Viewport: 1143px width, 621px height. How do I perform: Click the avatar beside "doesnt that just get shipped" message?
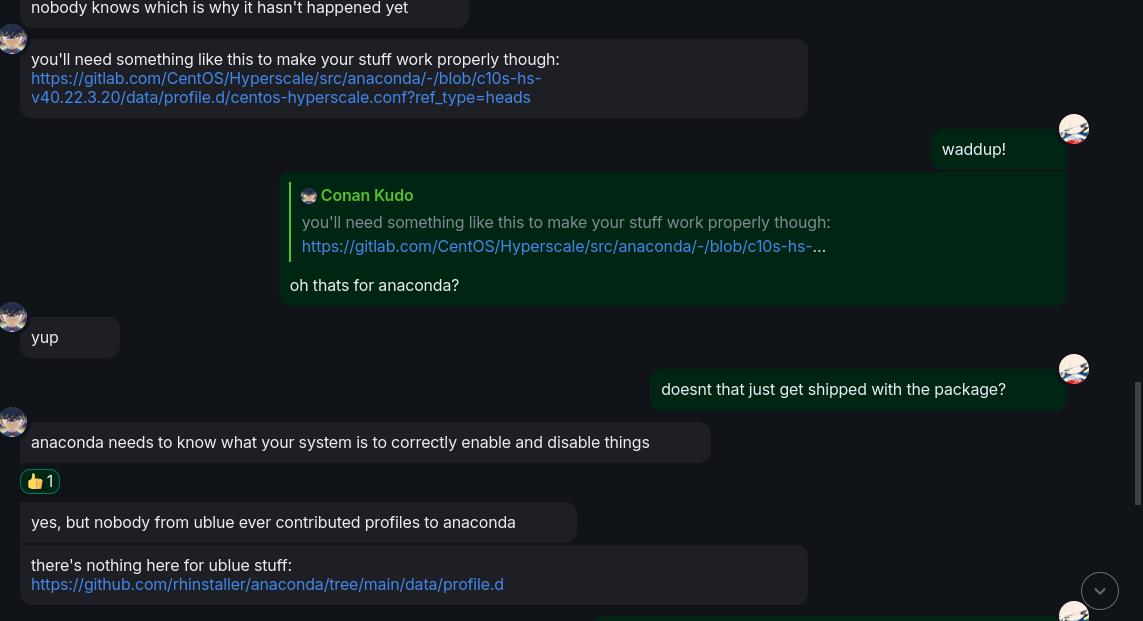1073,369
